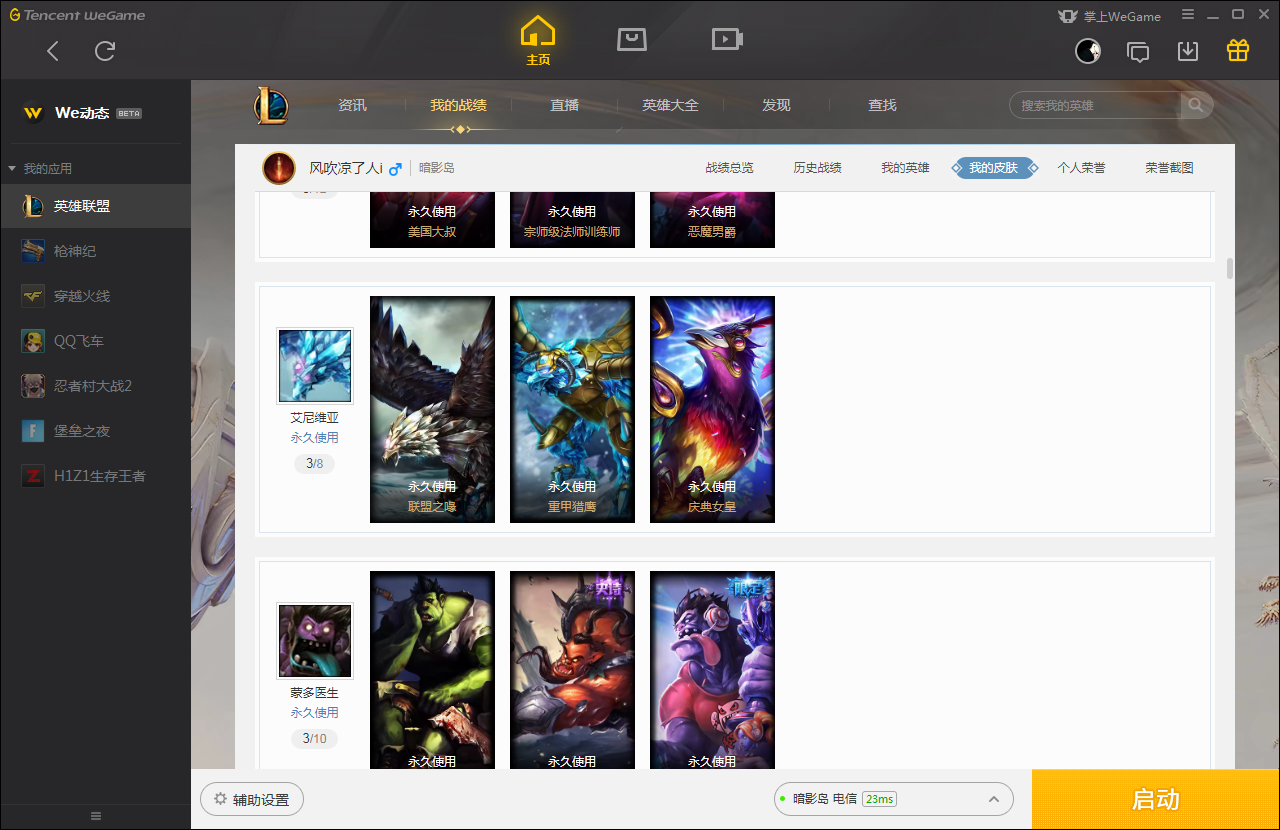This screenshot has width=1280, height=830.
Task: Open the red Mundo skin card
Action: point(572,670)
